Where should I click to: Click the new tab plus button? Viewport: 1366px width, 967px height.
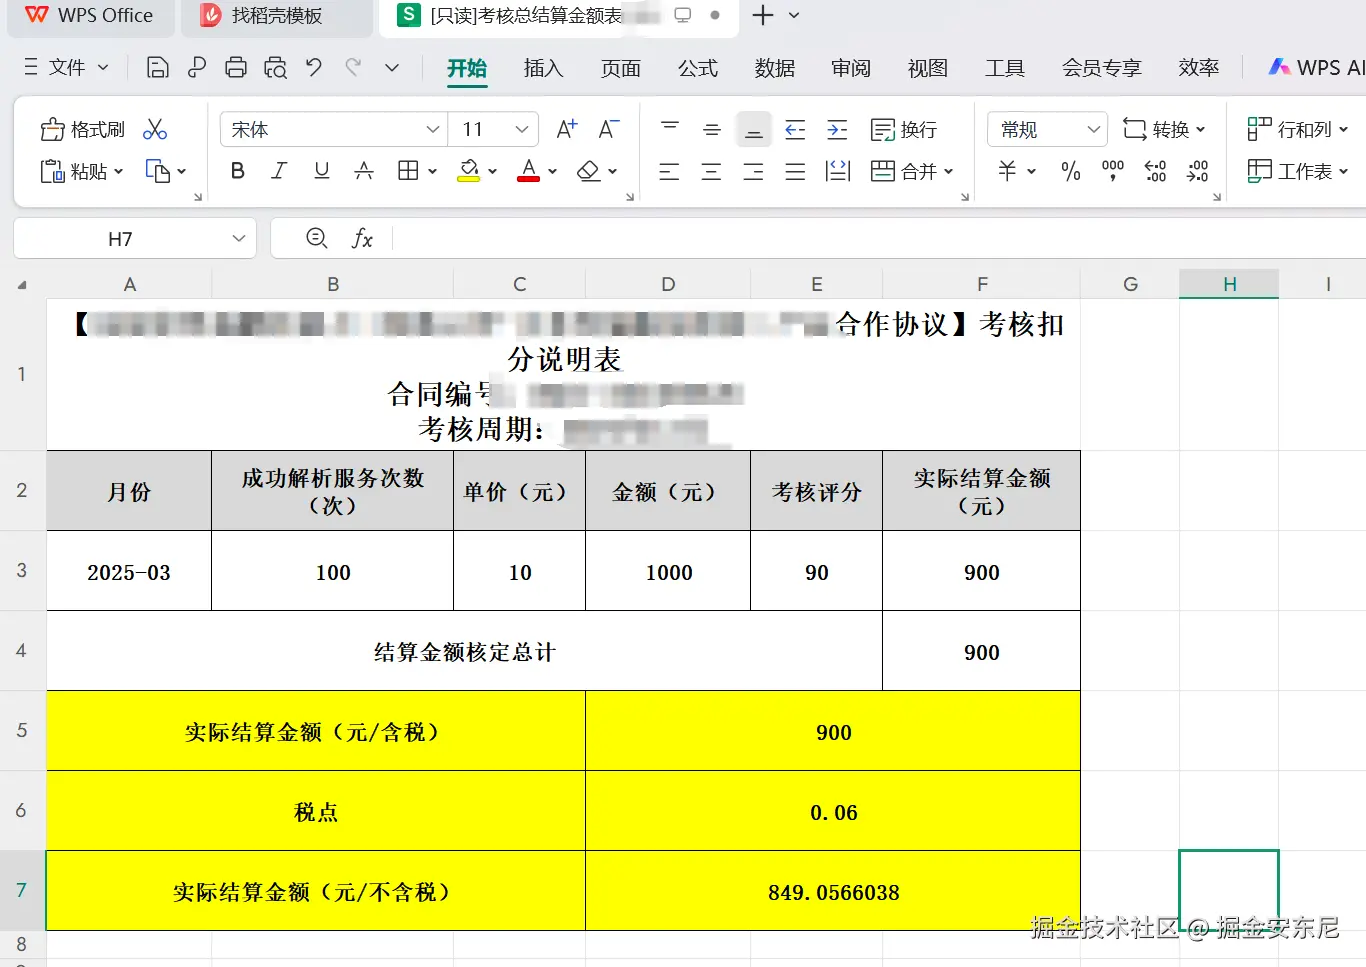[x=762, y=15]
